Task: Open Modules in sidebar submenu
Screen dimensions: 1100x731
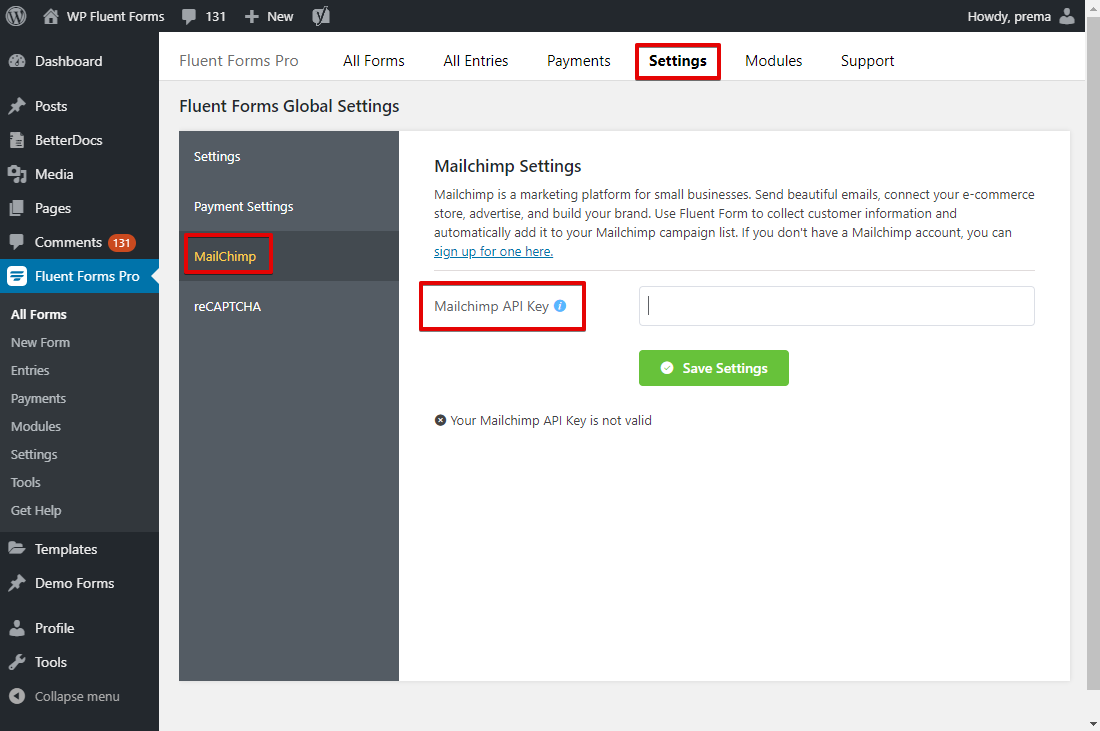Action: [x=36, y=427]
